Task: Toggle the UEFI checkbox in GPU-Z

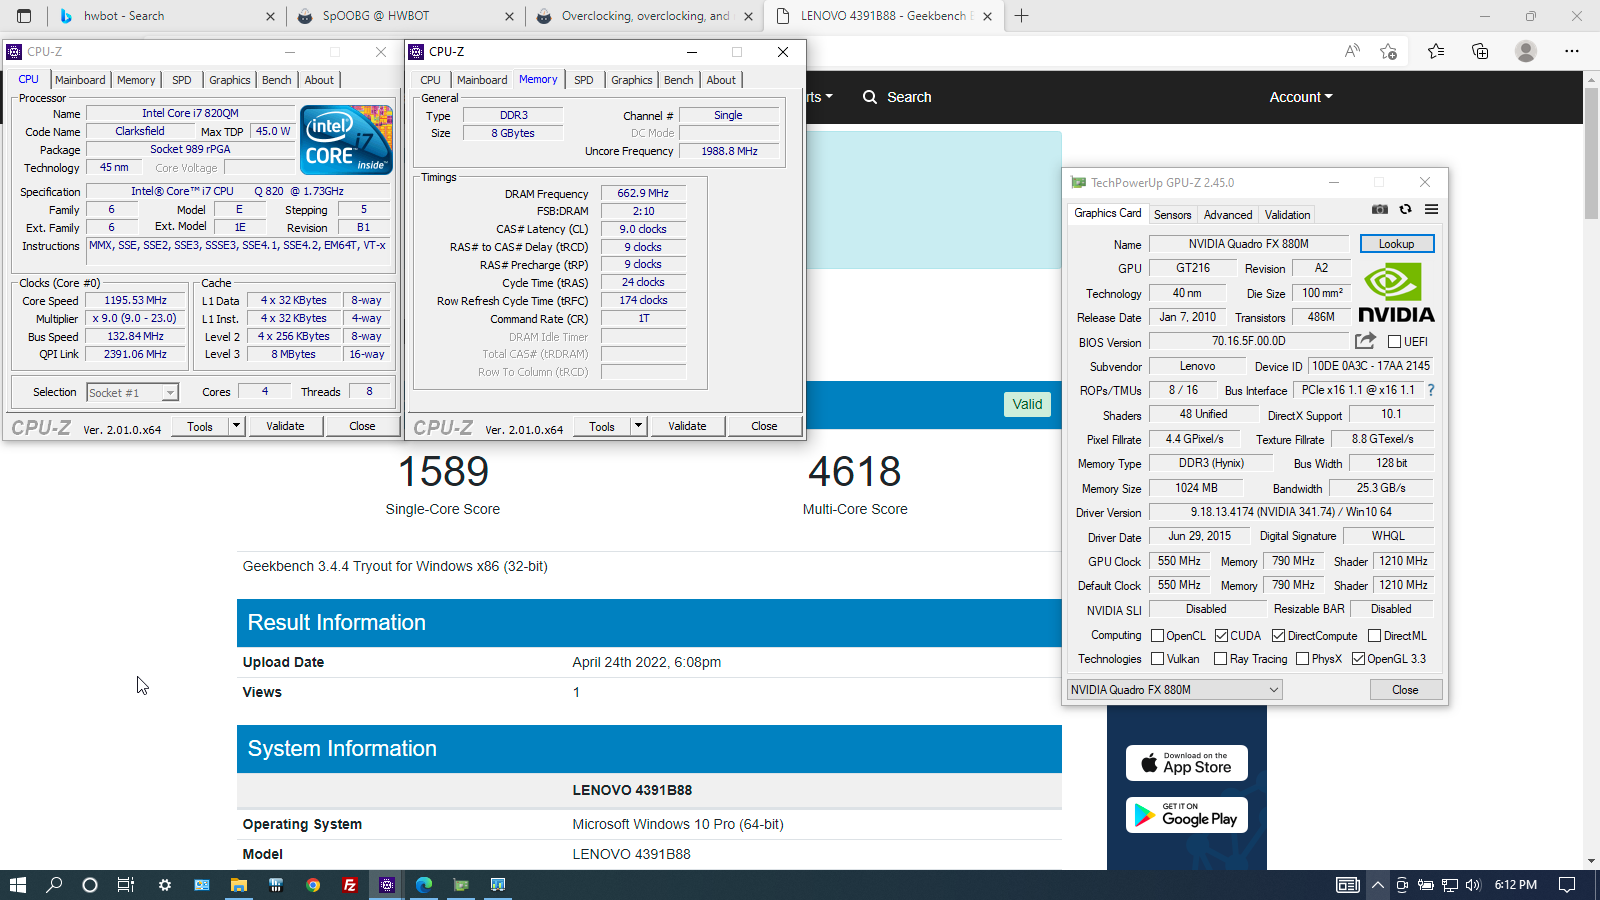Action: pyautogui.click(x=1394, y=342)
